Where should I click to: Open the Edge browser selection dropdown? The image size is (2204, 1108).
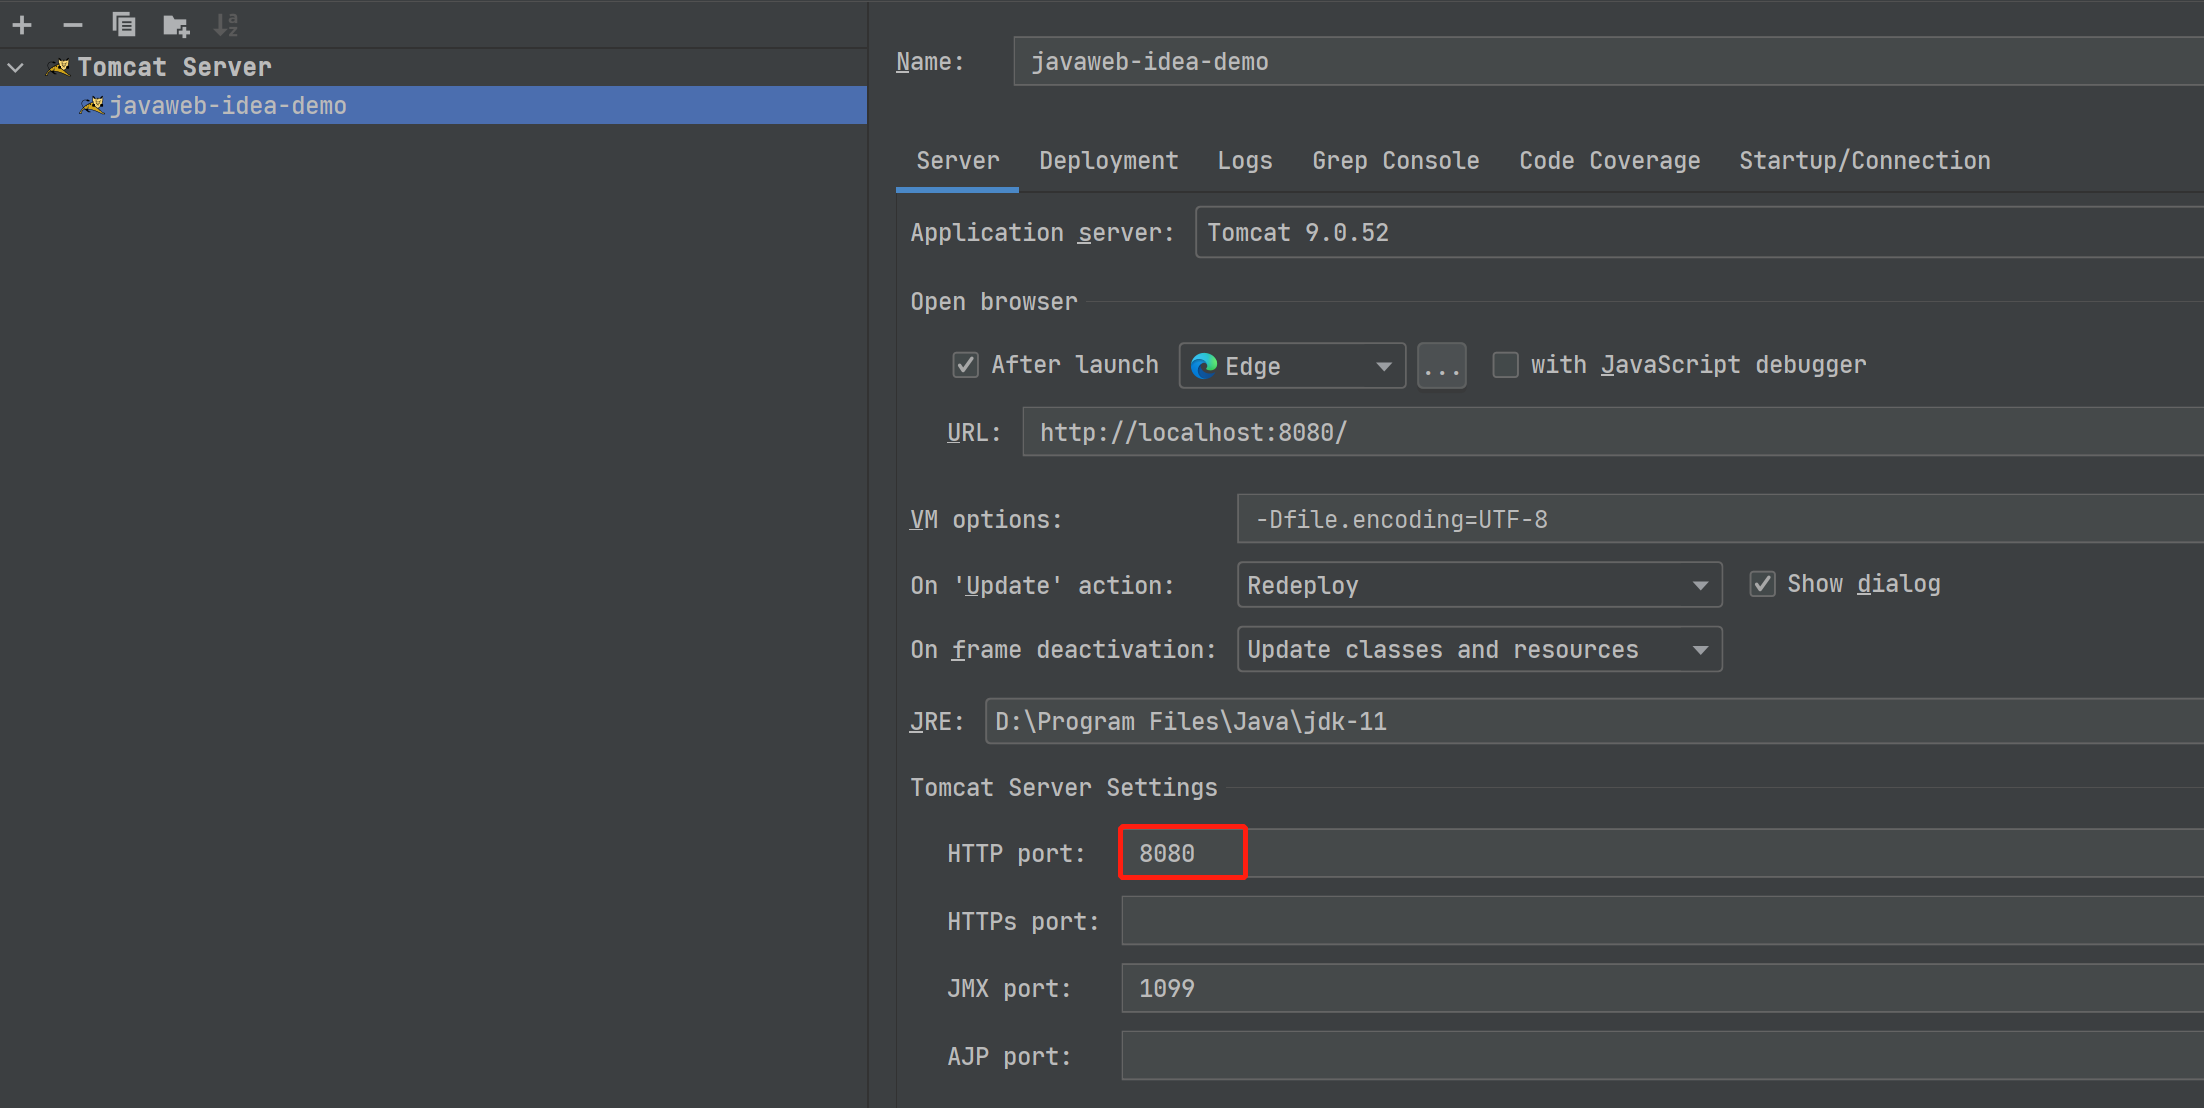coord(1383,366)
